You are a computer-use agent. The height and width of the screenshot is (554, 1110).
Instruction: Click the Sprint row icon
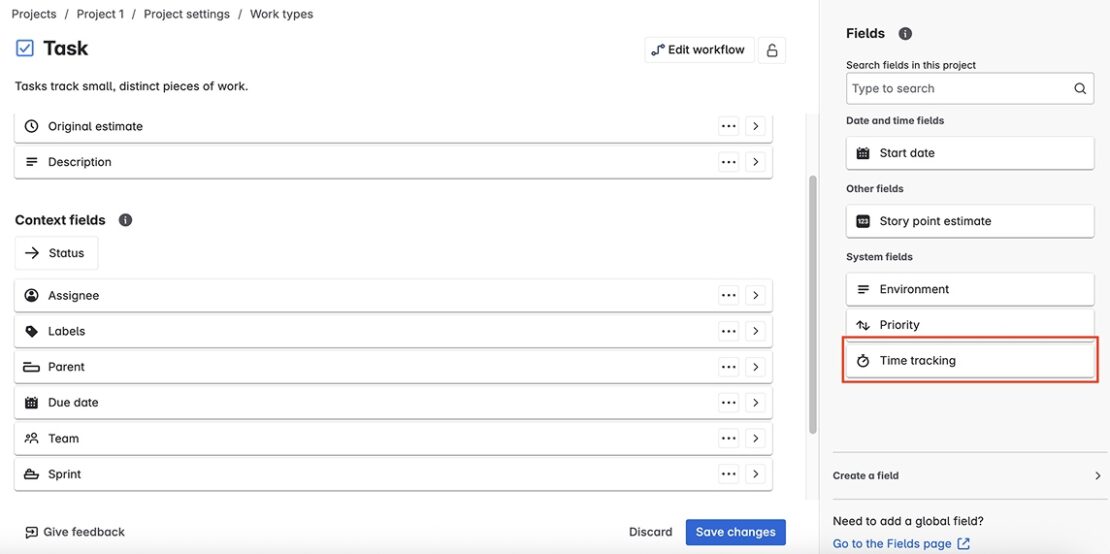pos(31,474)
